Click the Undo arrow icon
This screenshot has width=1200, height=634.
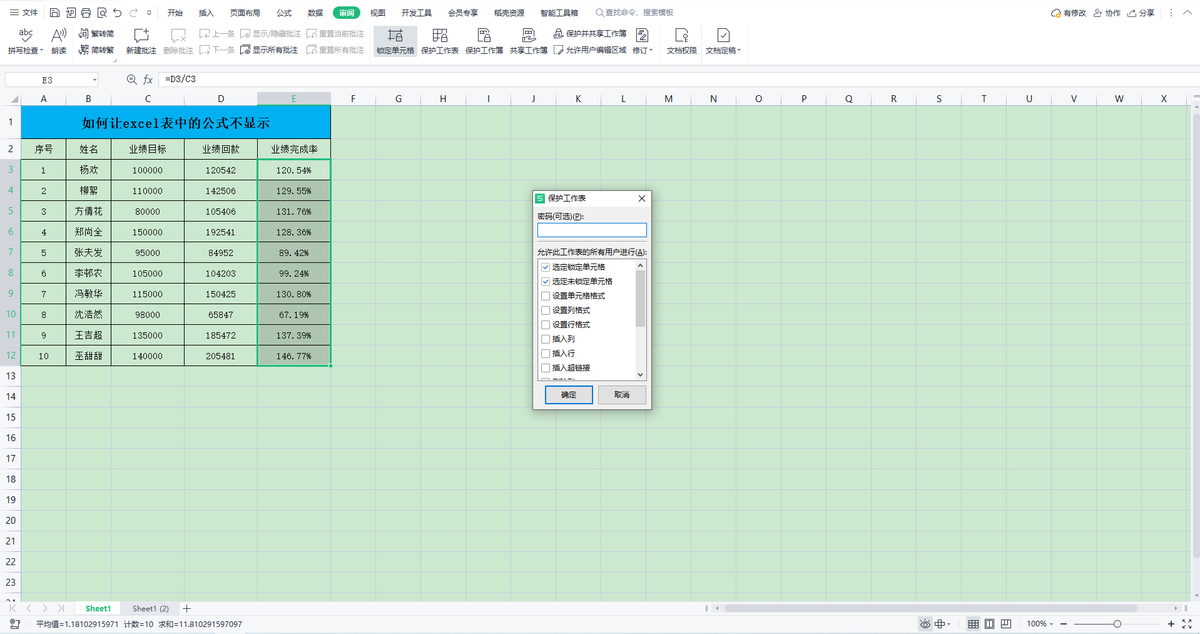click(x=117, y=13)
